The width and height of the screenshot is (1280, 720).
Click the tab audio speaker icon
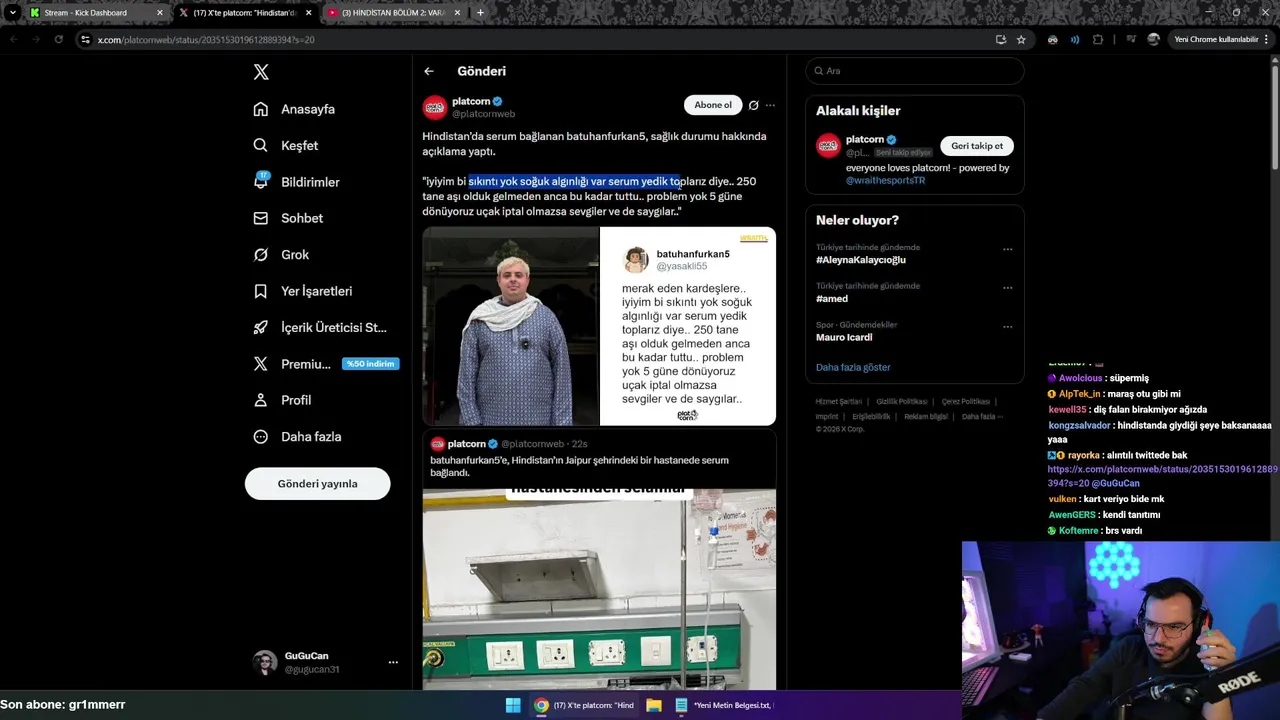coord(1075,40)
